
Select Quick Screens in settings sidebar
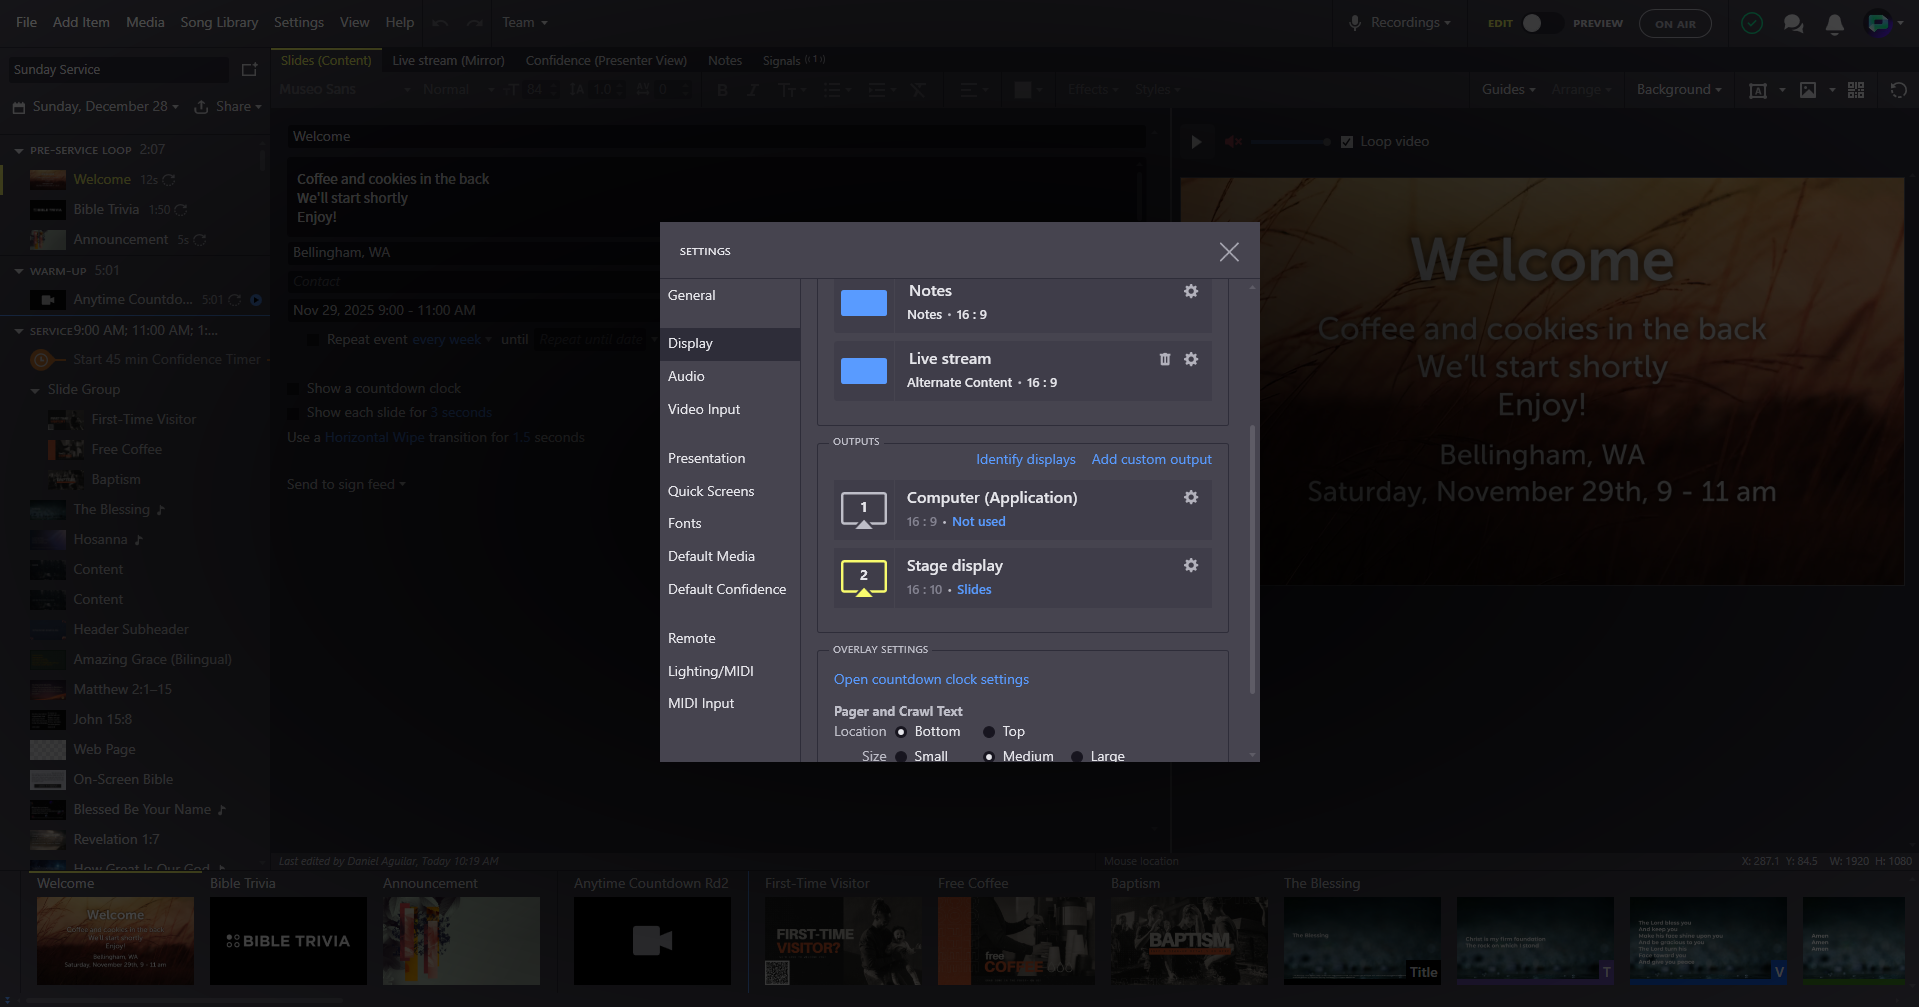click(730, 491)
